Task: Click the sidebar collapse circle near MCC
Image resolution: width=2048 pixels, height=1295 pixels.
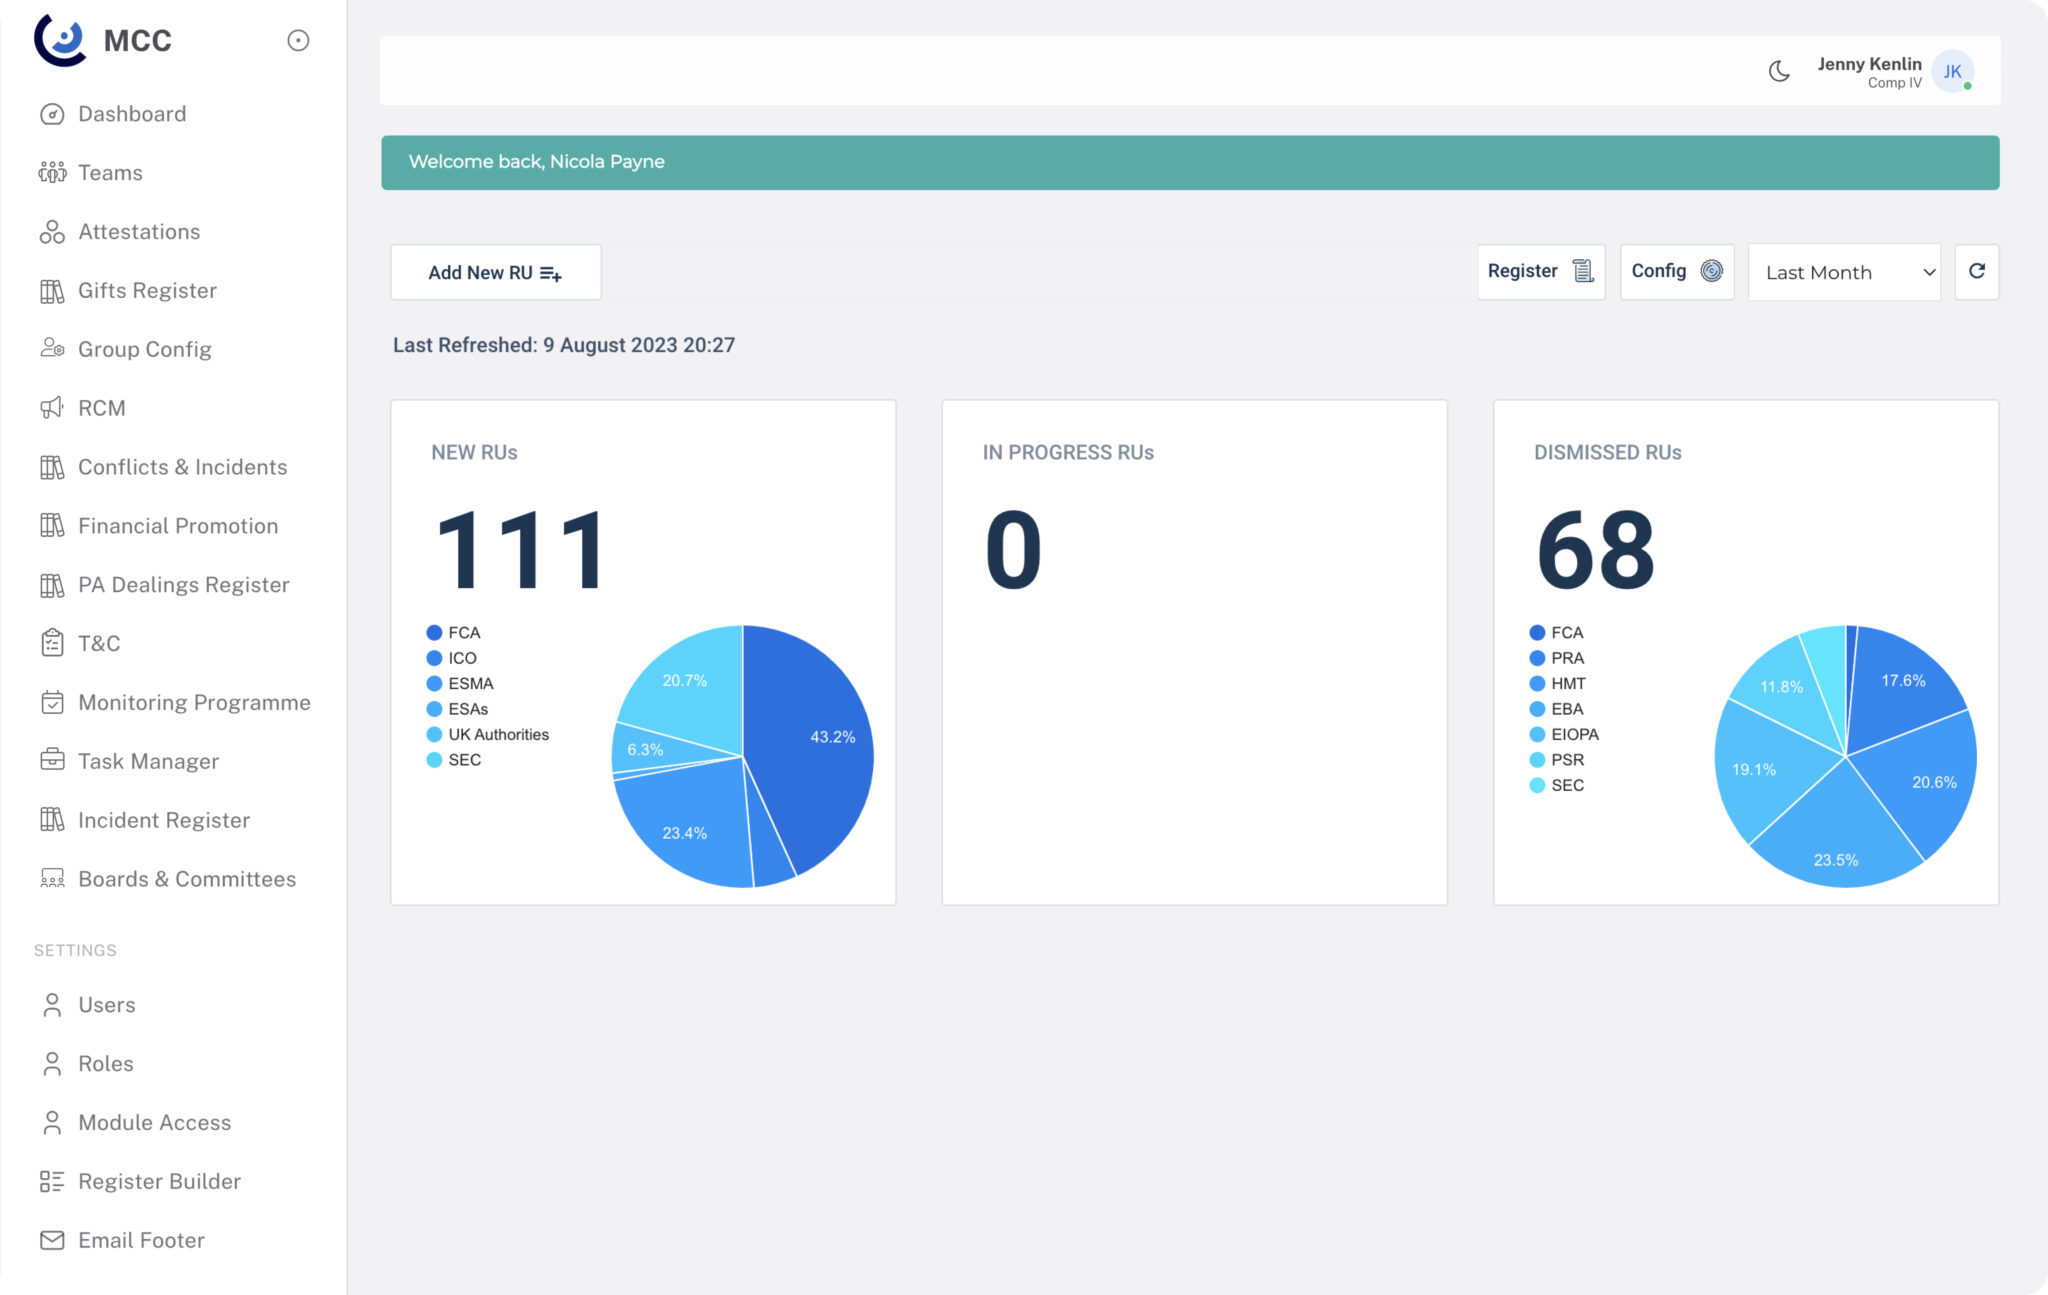Action: point(299,40)
